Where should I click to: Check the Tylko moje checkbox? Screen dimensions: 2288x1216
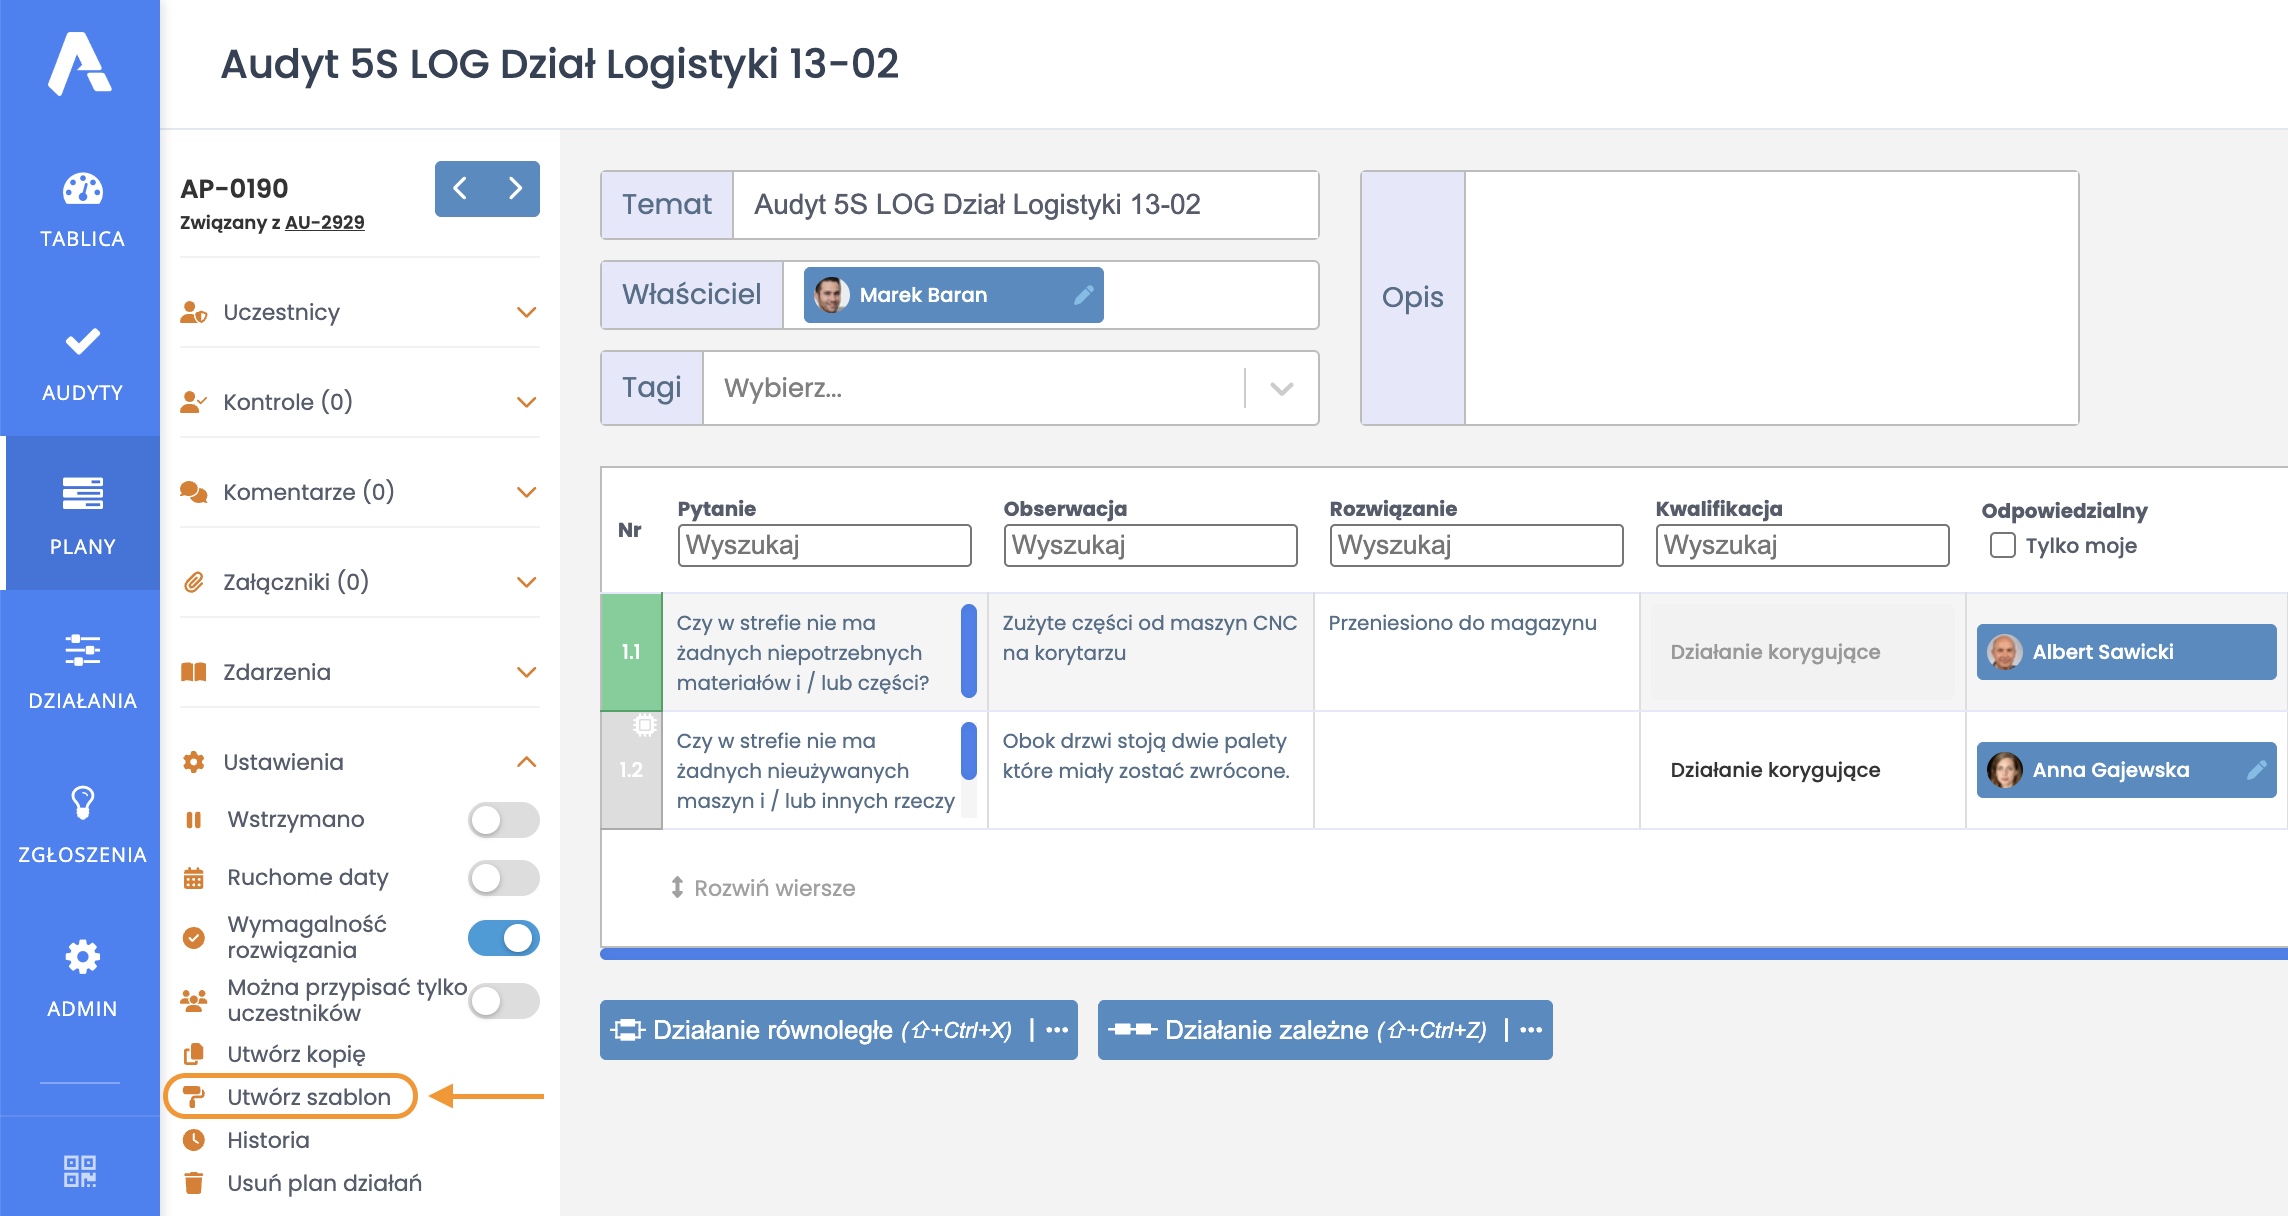tap(2002, 545)
